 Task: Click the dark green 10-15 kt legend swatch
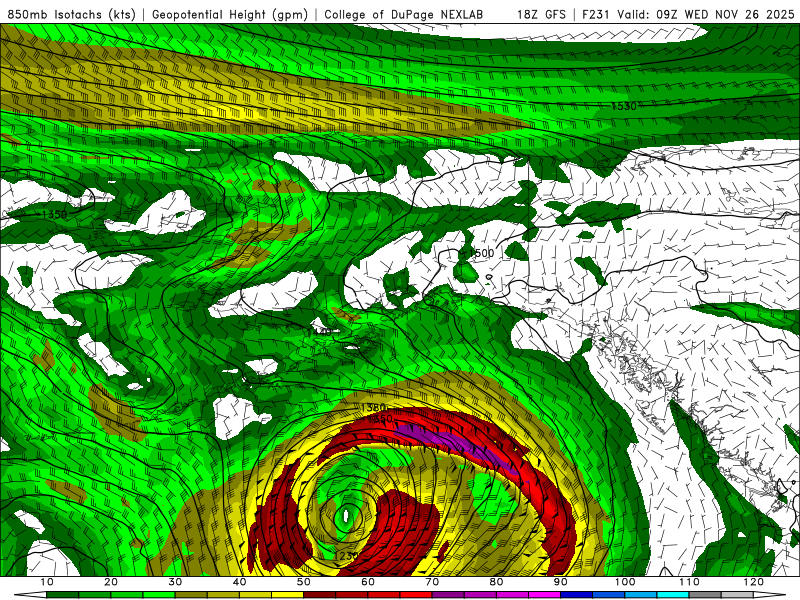(62, 595)
